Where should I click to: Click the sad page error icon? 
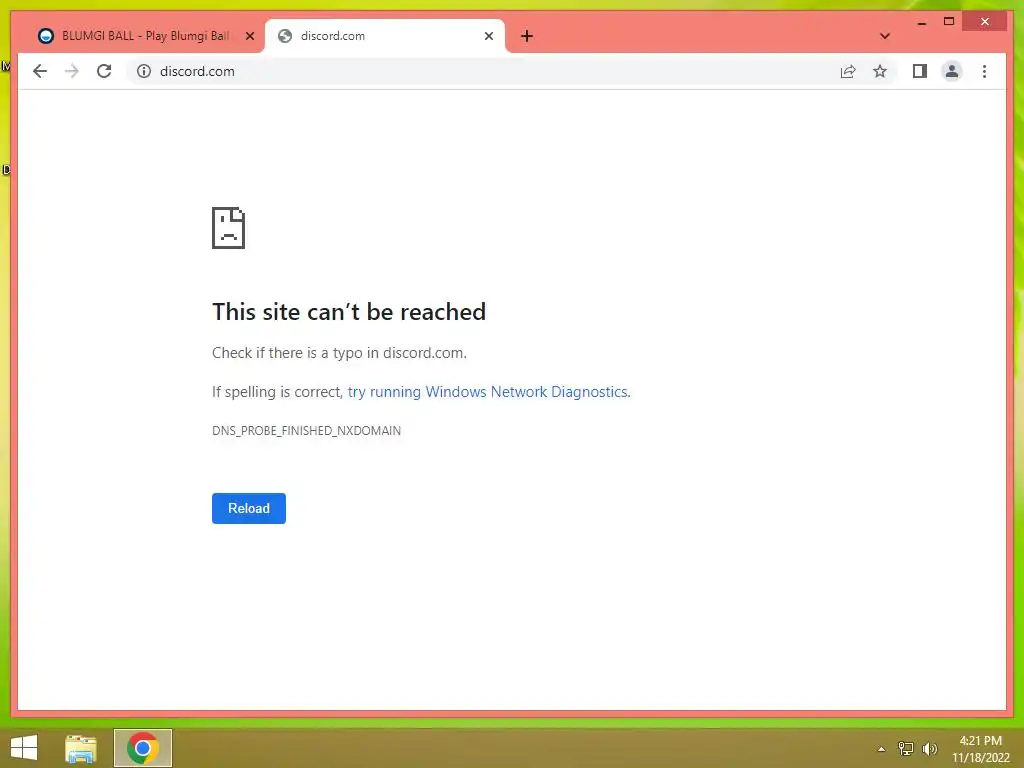pos(229,228)
